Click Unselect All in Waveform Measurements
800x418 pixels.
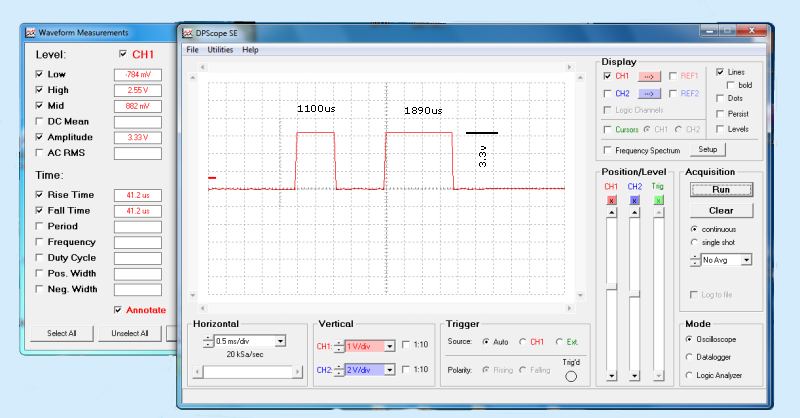click(x=130, y=333)
